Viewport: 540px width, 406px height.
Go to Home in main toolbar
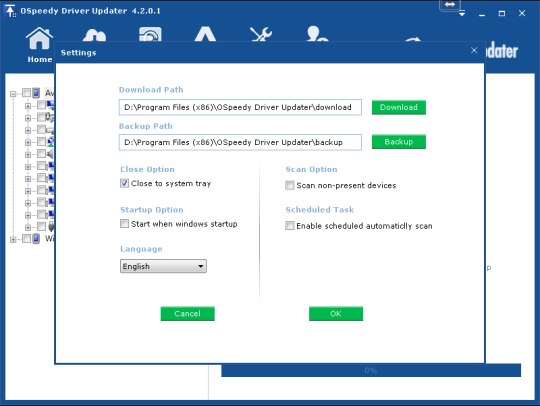coord(39,45)
